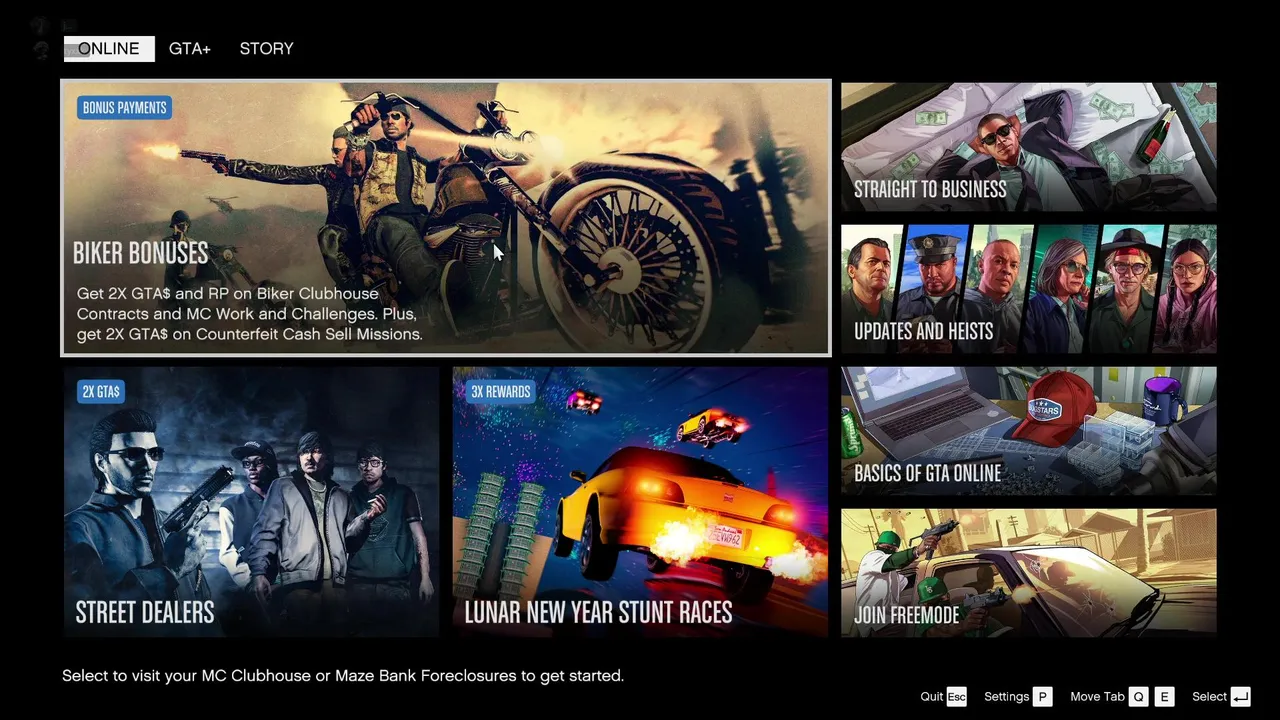Select the Basics of GTA Online tile

pyautogui.click(x=1029, y=431)
